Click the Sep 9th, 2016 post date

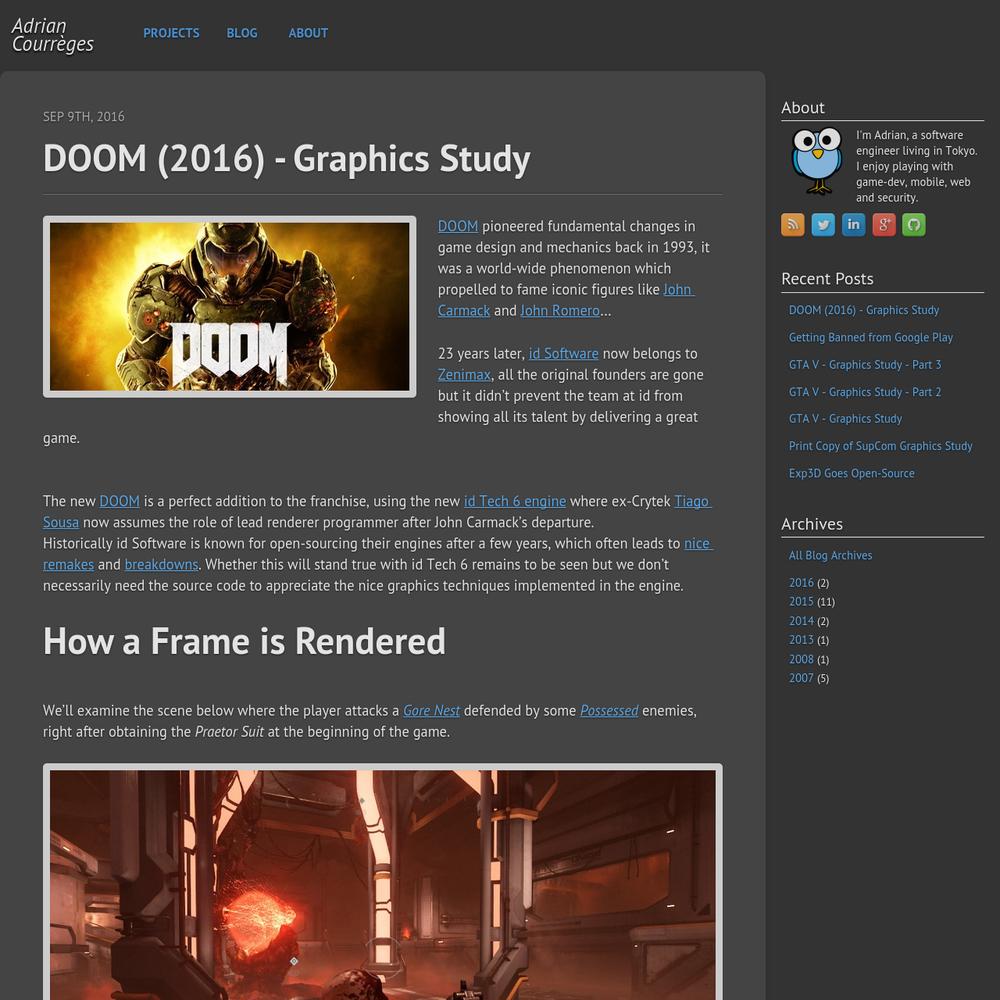(84, 117)
